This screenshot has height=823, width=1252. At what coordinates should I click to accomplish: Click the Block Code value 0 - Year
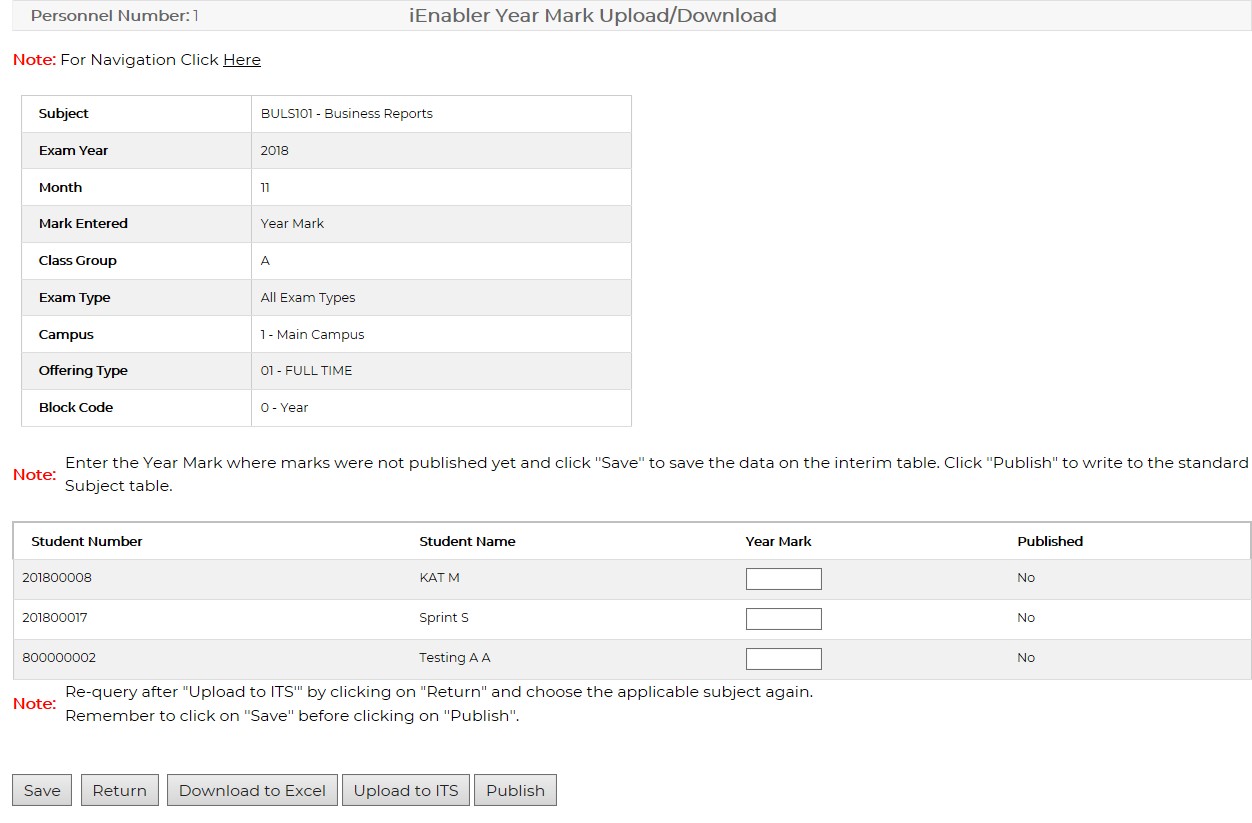click(x=281, y=407)
